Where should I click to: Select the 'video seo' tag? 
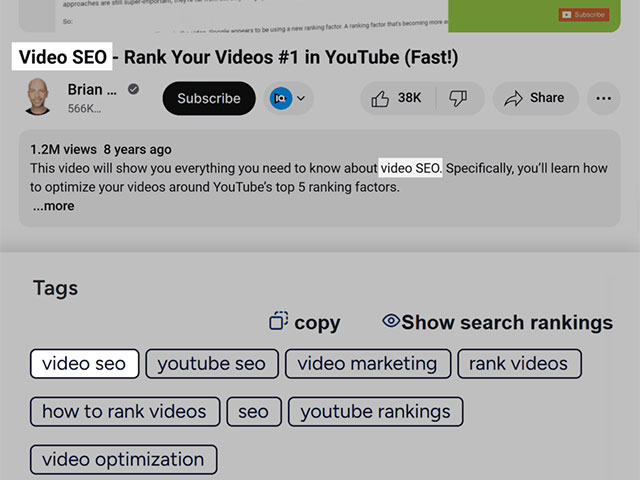tap(84, 364)
